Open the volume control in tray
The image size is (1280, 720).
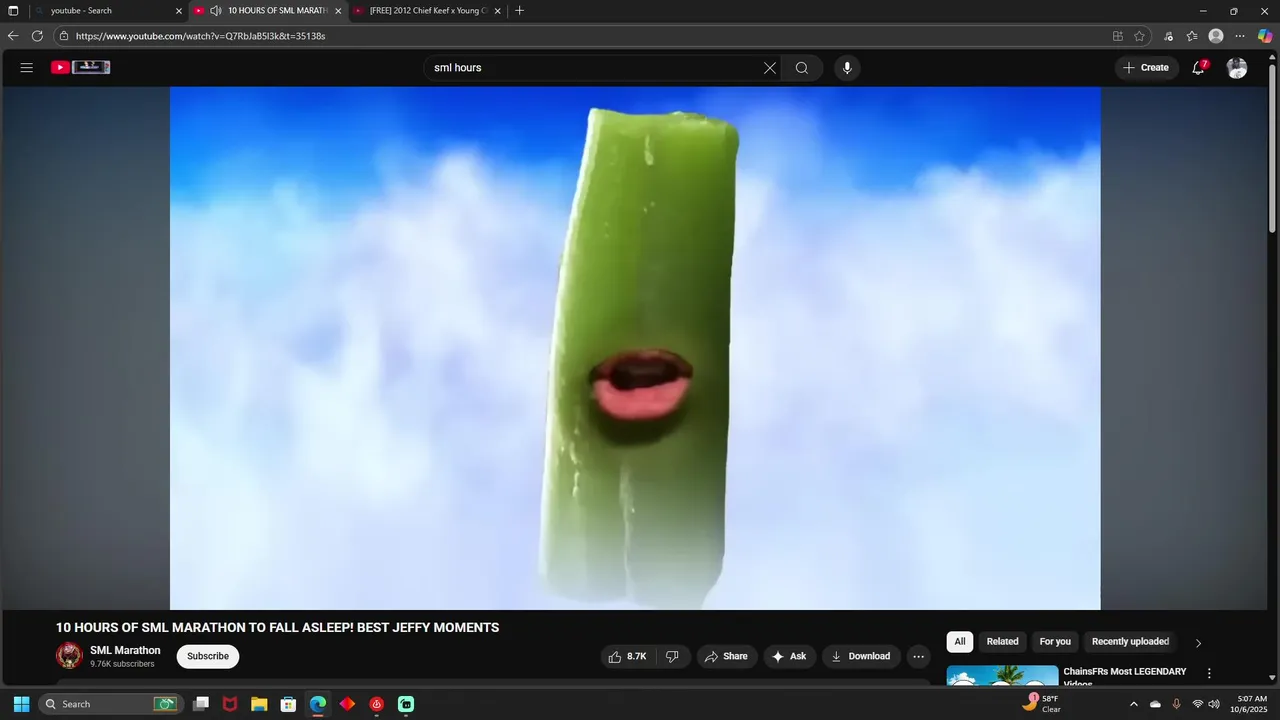coord(1214,704)
